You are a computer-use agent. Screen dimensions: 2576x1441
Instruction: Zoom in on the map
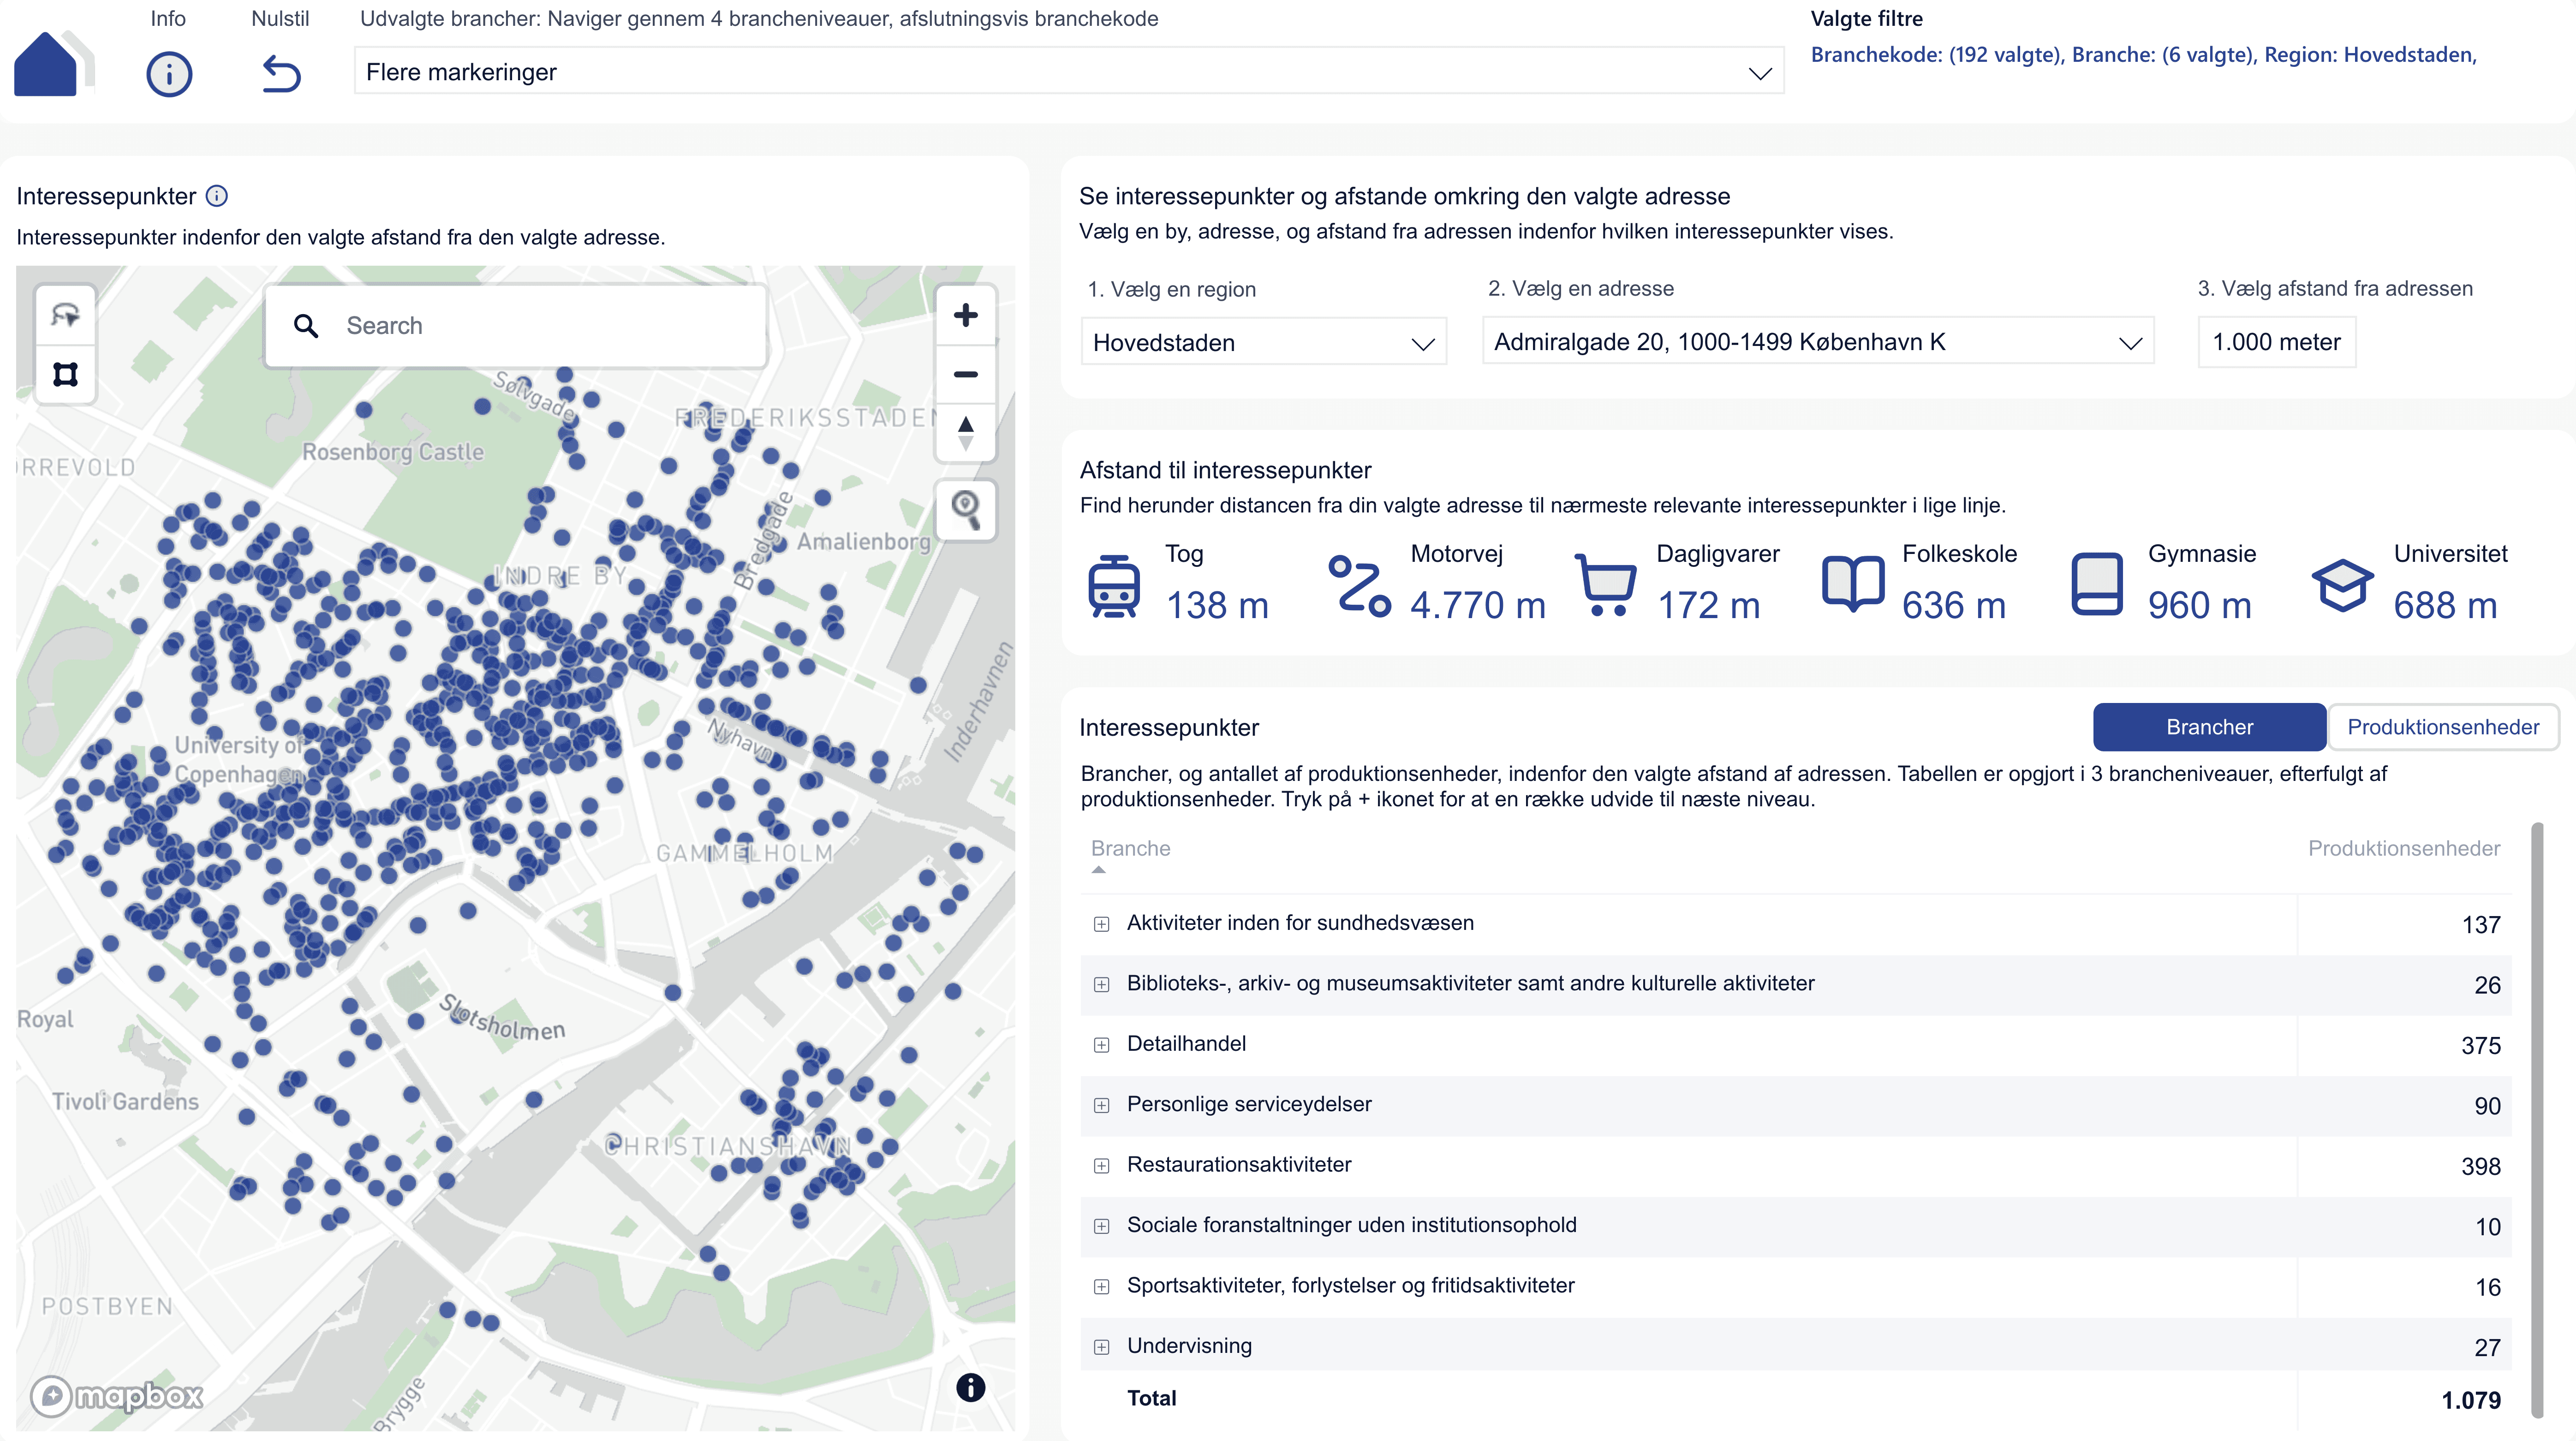[965, 316]
